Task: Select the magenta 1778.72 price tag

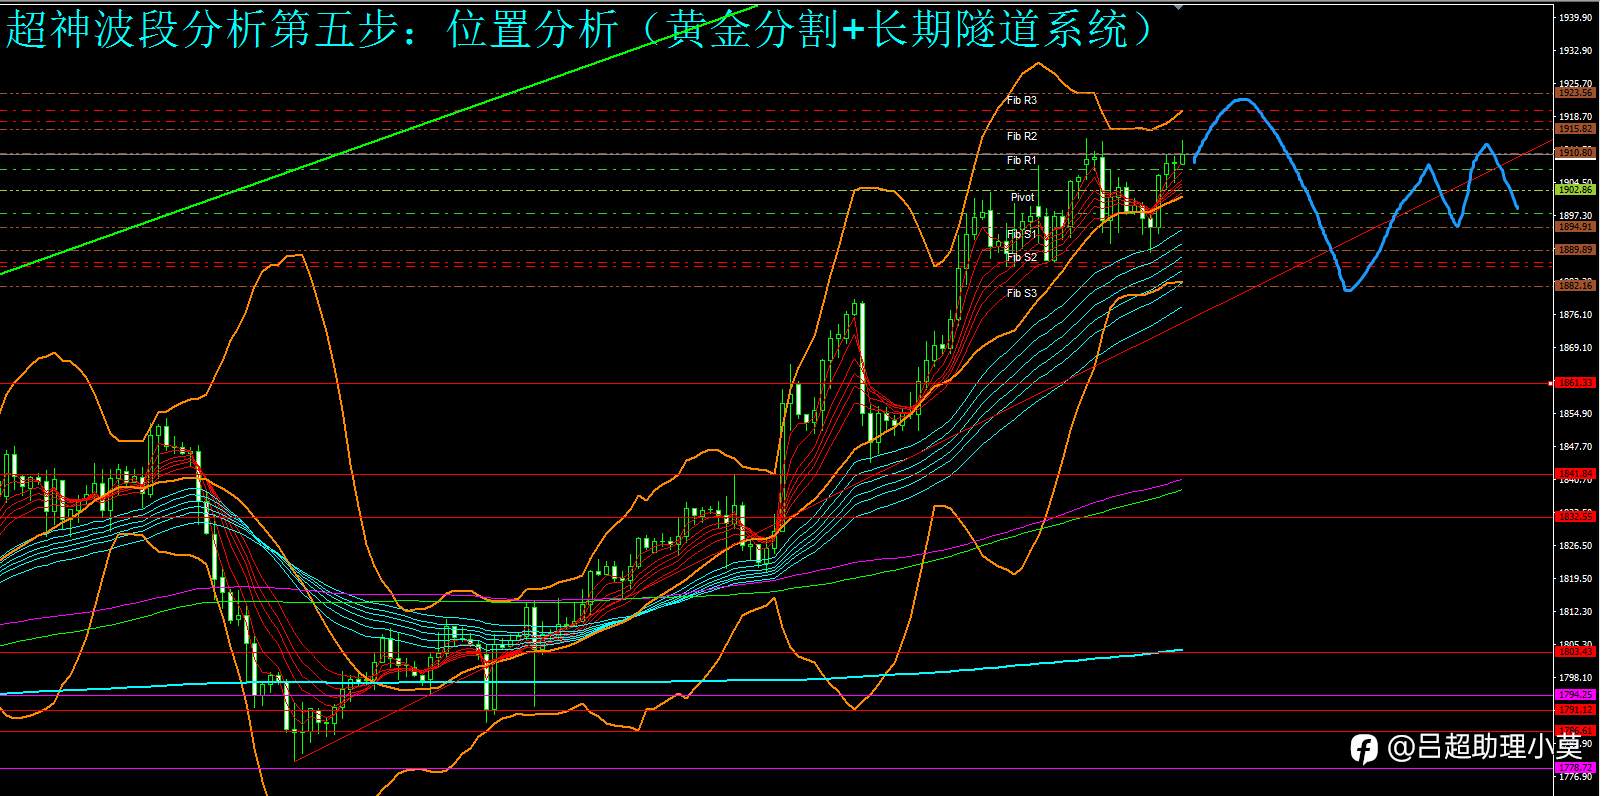Action: point(1575,768)
